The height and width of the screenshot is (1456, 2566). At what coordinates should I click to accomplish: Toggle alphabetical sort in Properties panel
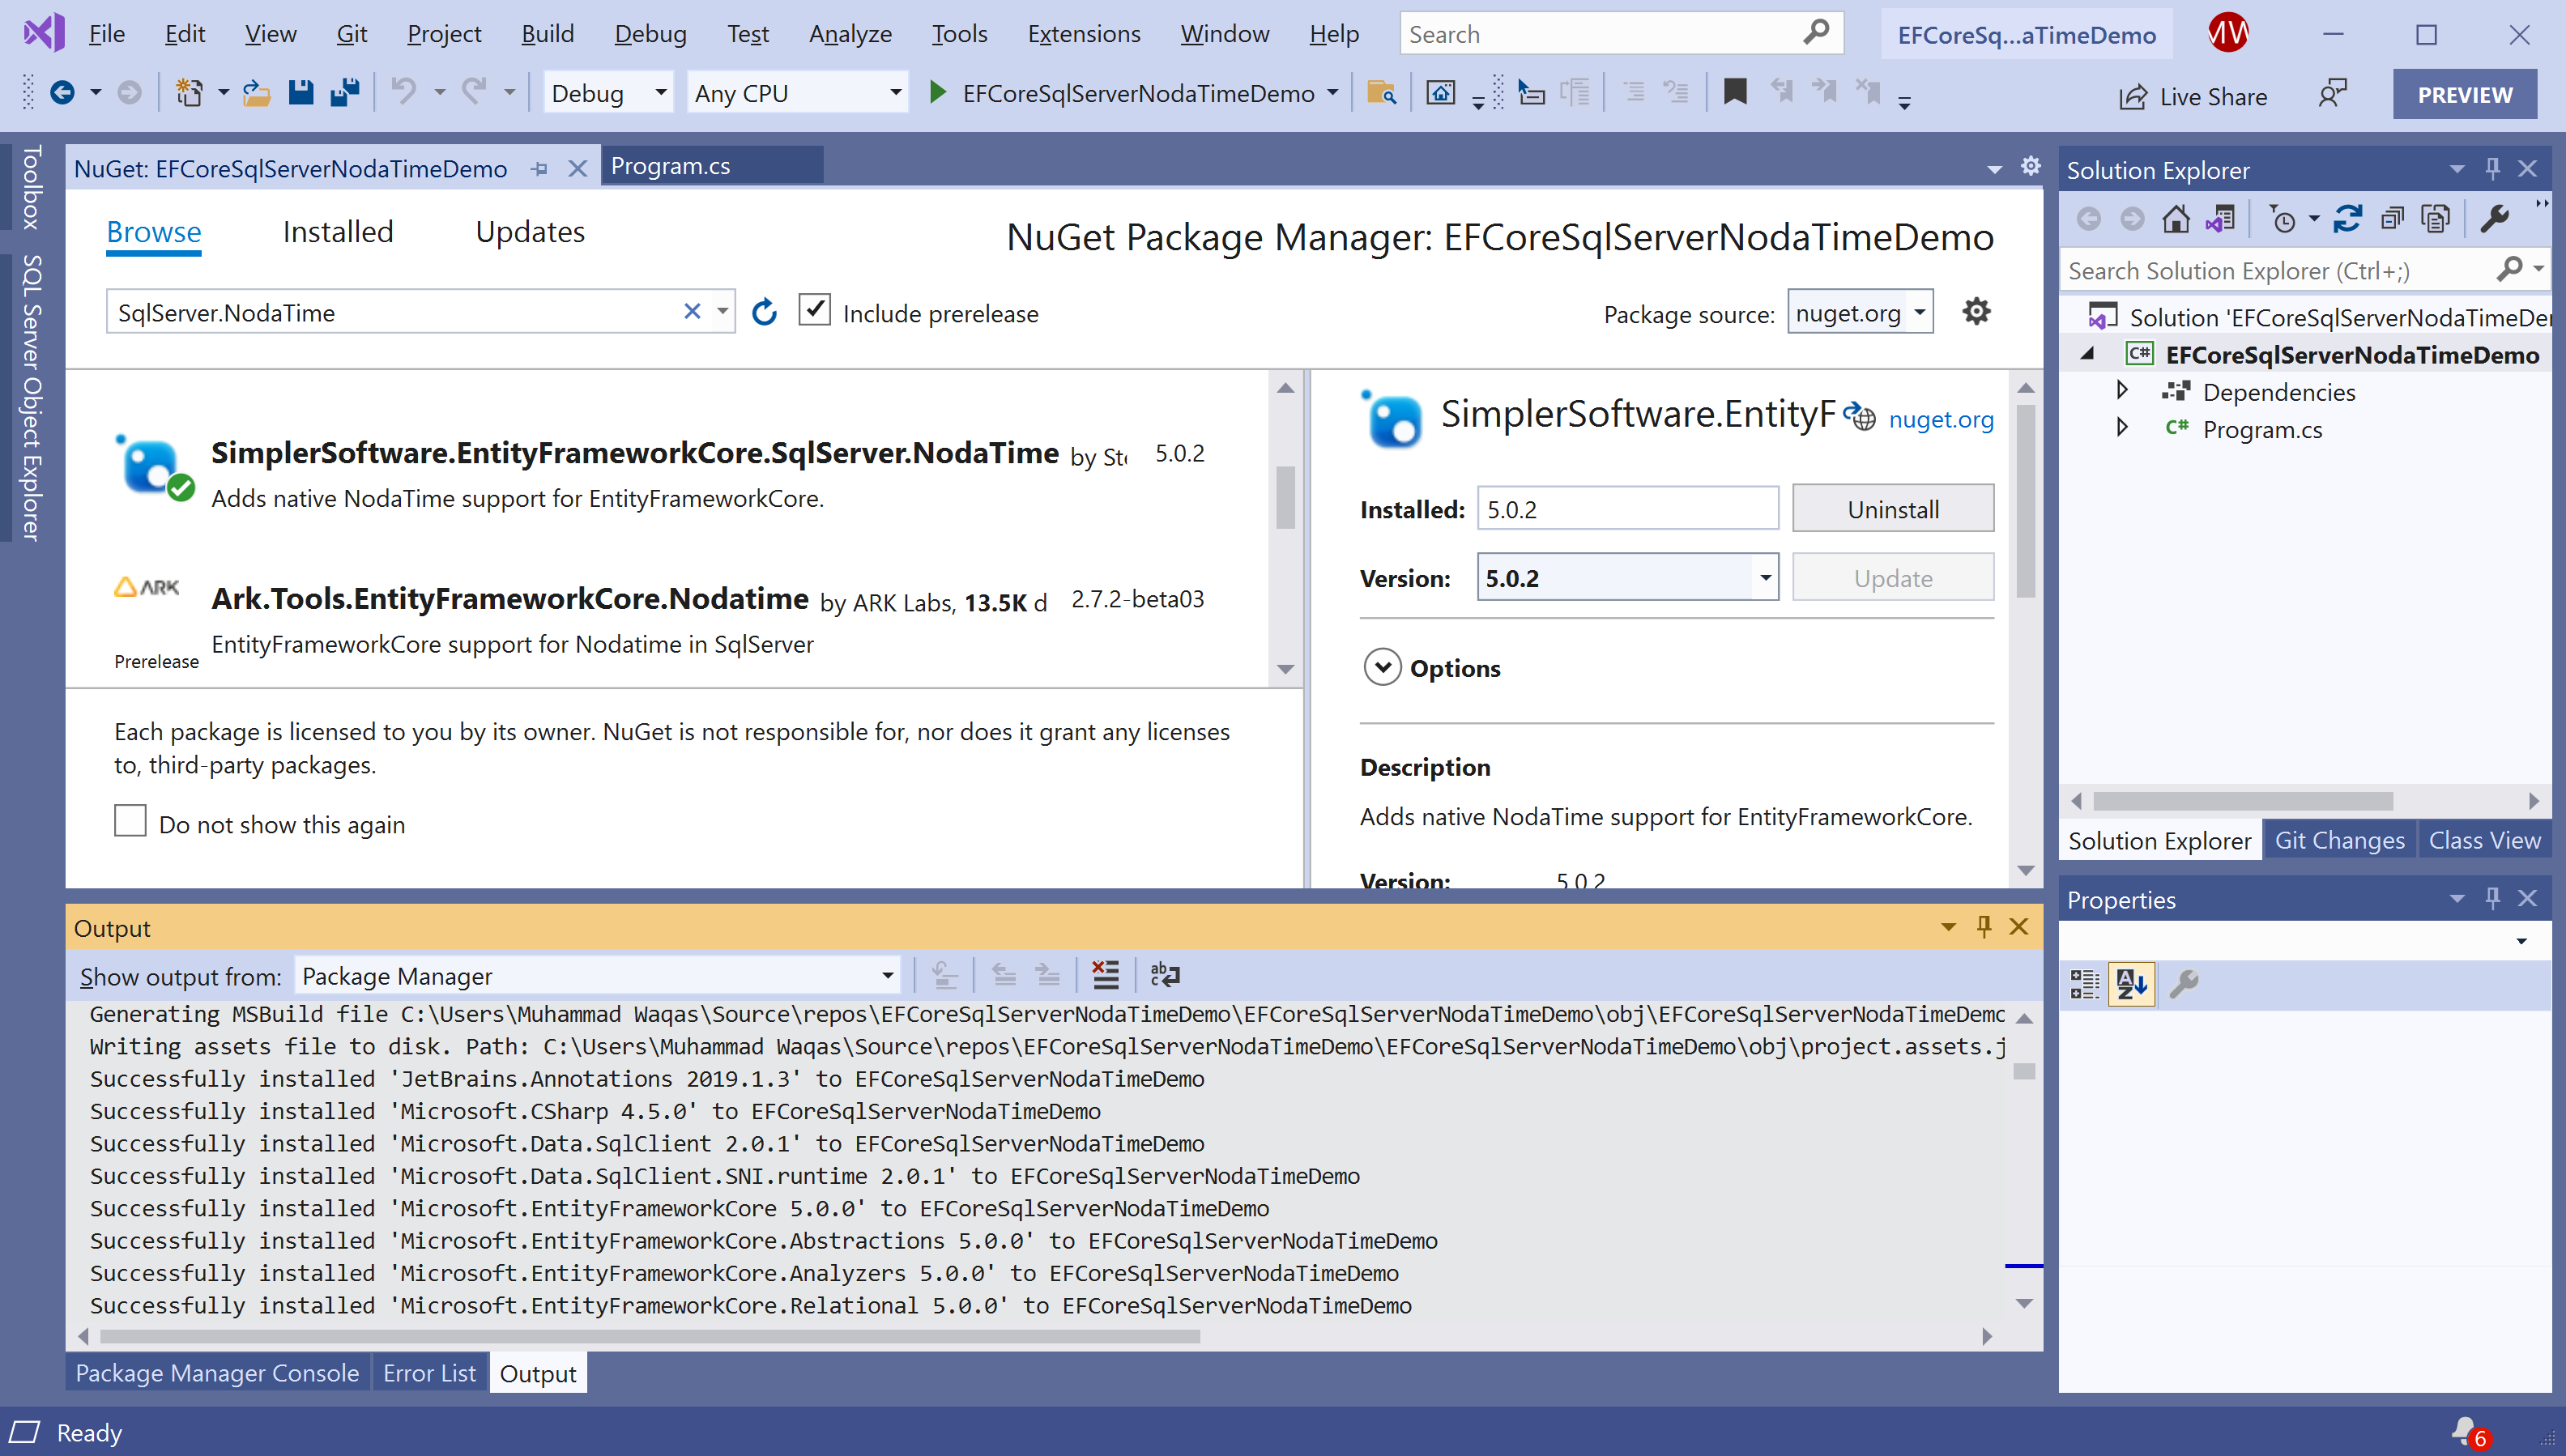(x=2131, y=984)
